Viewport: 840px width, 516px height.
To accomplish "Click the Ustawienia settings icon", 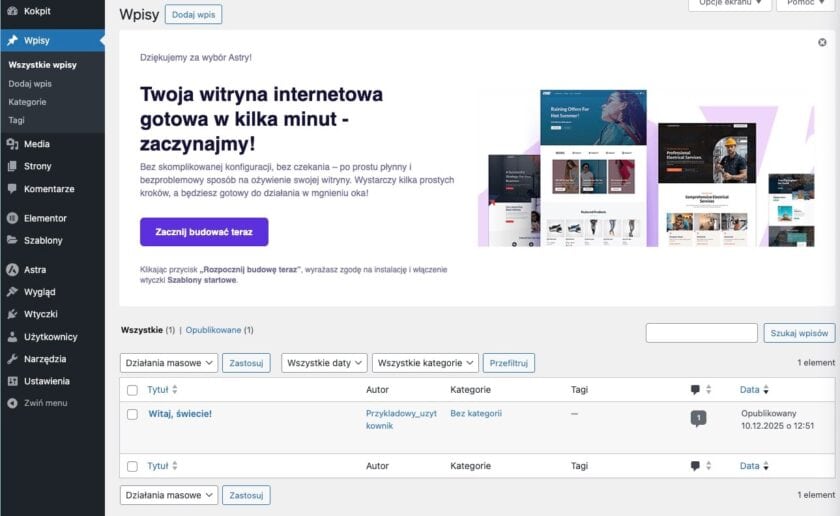I will (12, 381).
